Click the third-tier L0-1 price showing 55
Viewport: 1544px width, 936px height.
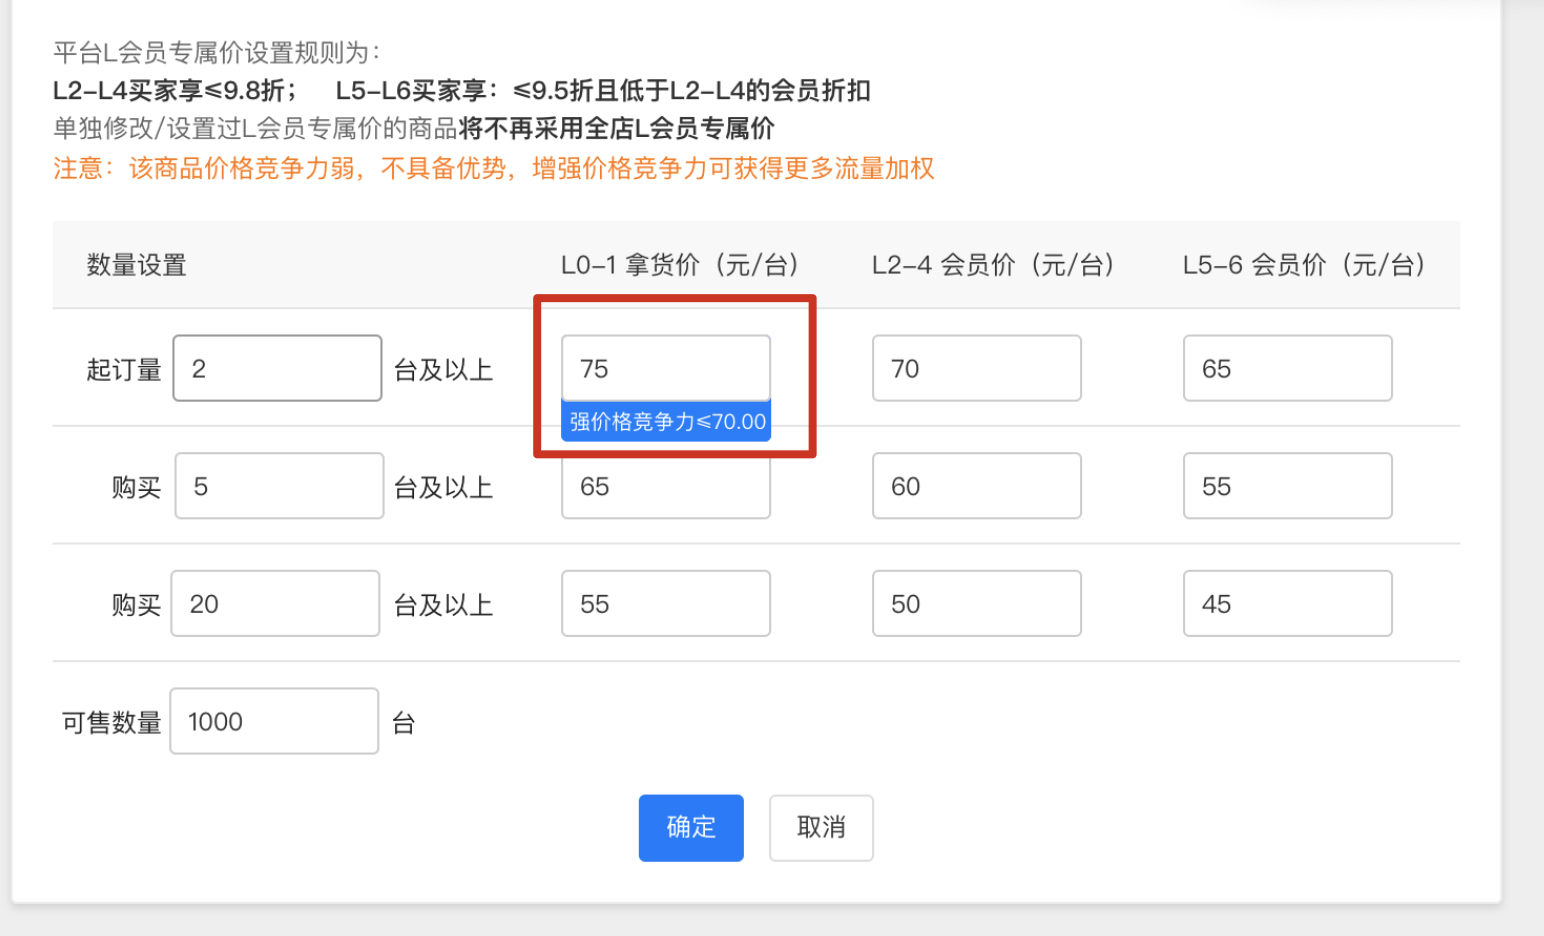coord(665,603)
